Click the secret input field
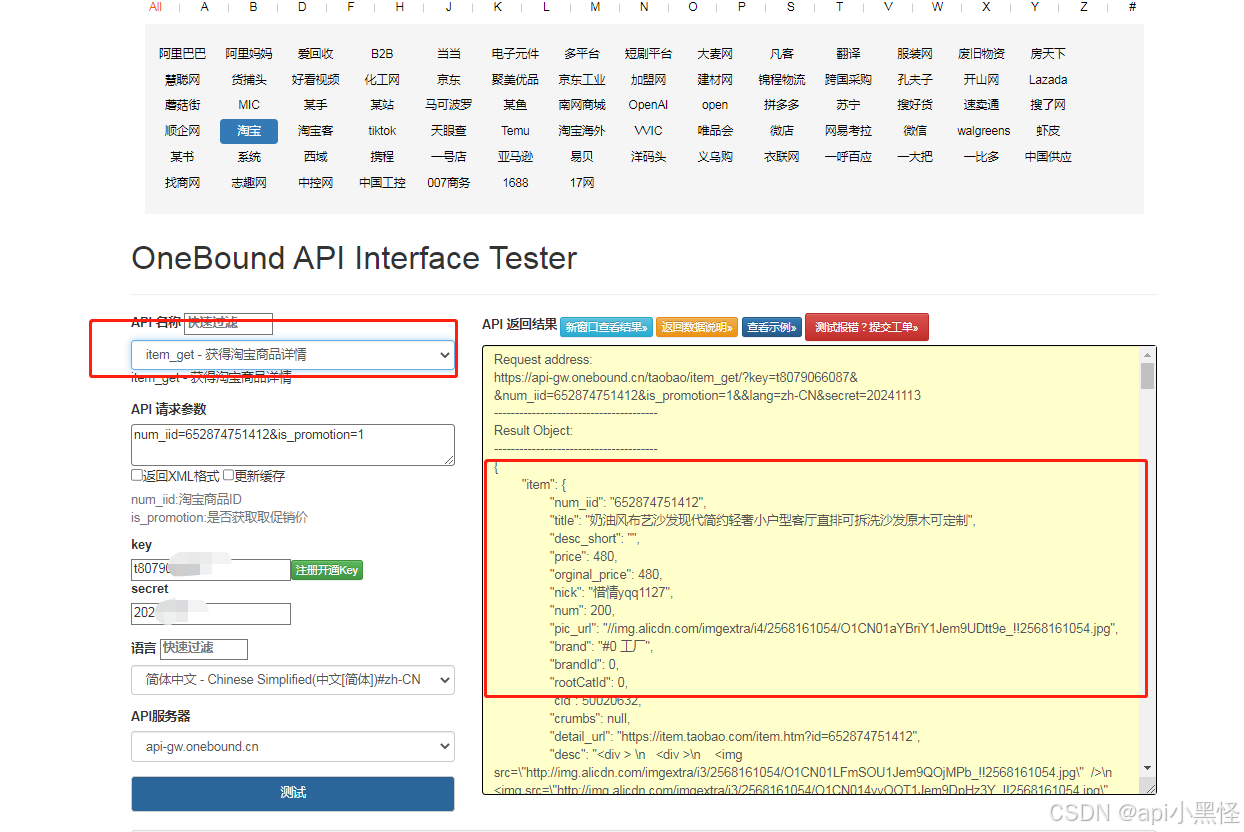The image size is (1244, 832). click(x=210, y=614)
